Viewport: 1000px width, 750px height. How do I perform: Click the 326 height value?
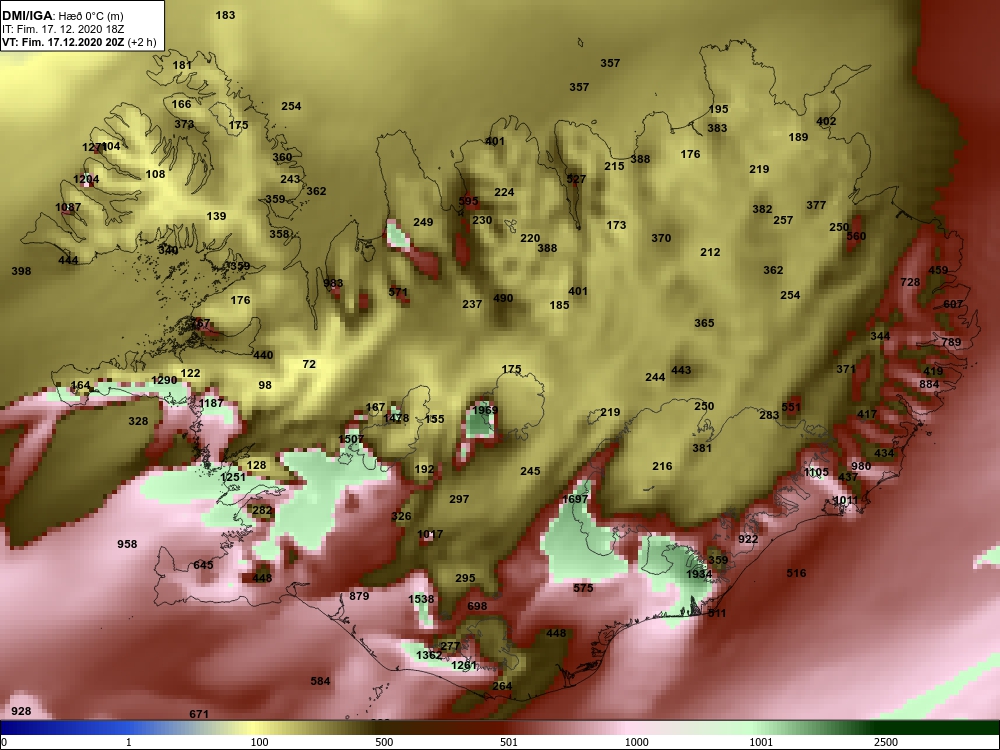click(x=402, y=517)
